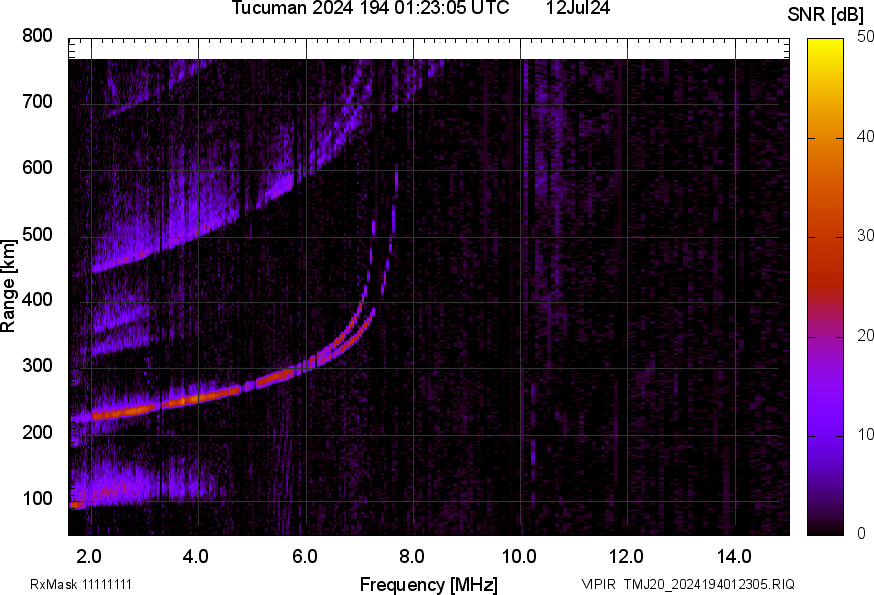Viewport: 874px width, 595px height.
Task: Click the '600' range axis tick label
Action: (37, 168)
